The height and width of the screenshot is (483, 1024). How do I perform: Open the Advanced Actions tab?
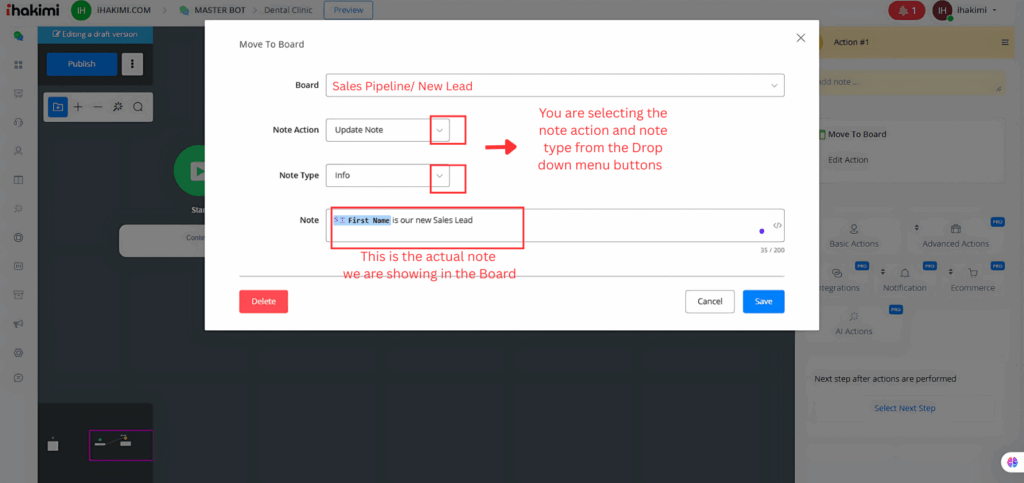[x=955, y=236]
